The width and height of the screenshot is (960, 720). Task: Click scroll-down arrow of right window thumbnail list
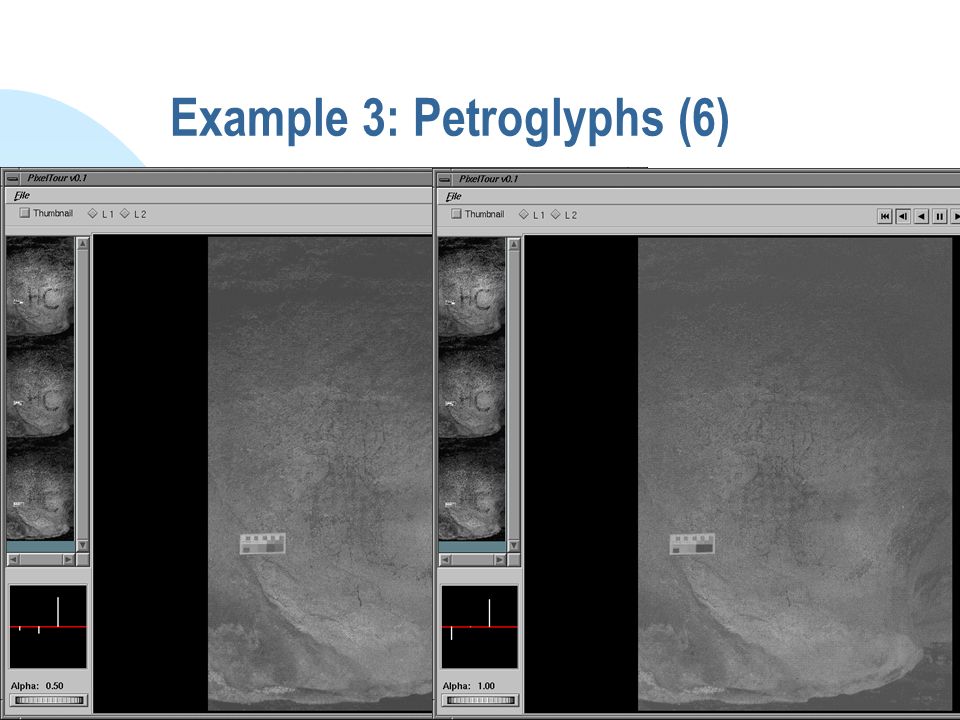tap(514, 546)
